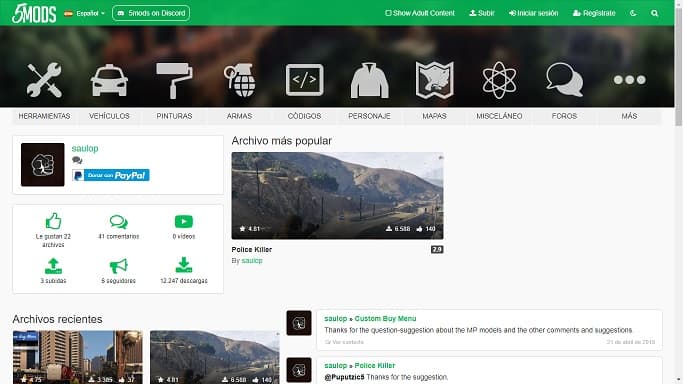Select the MÁS menu label
The height and width of the screenshot is (384, 683).
pyautogui.click(x=629, y=116)
